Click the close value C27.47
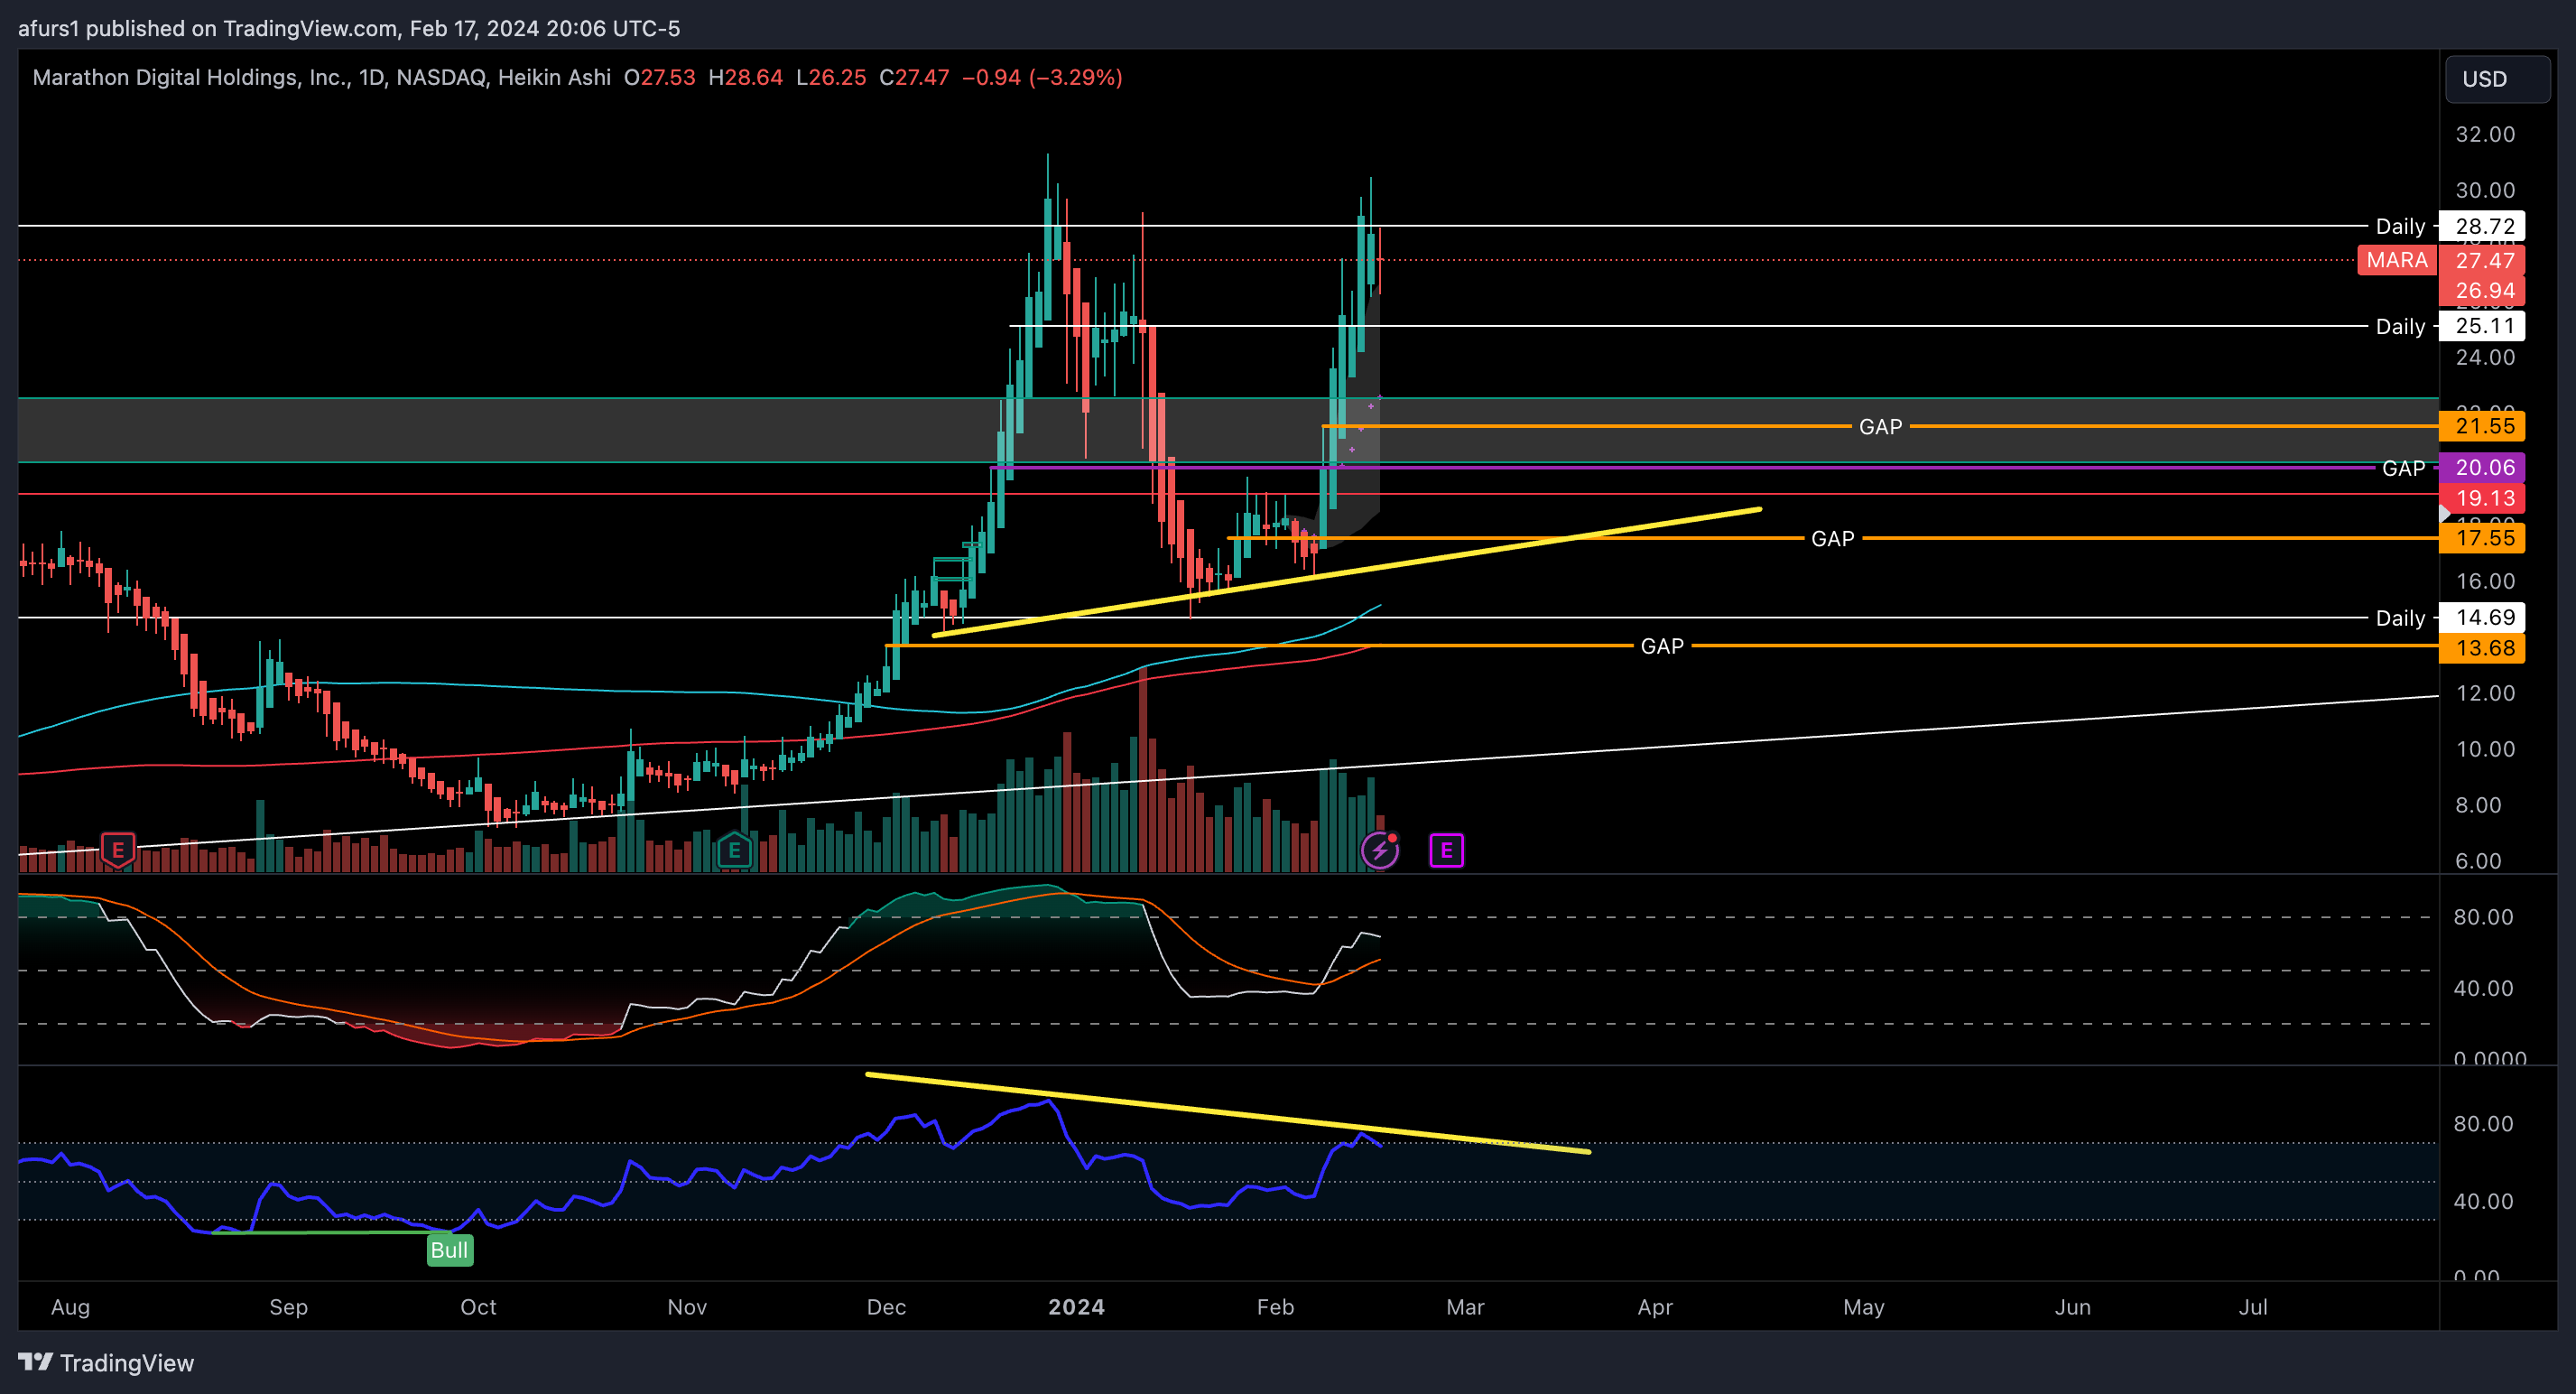This screenshot has height=1394, width=2576. [914, 77]
